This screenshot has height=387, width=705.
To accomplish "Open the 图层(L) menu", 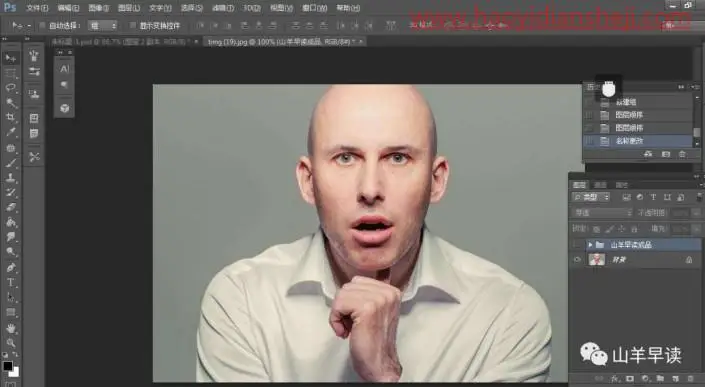I will pyautogui.click(x=129, y=8).
